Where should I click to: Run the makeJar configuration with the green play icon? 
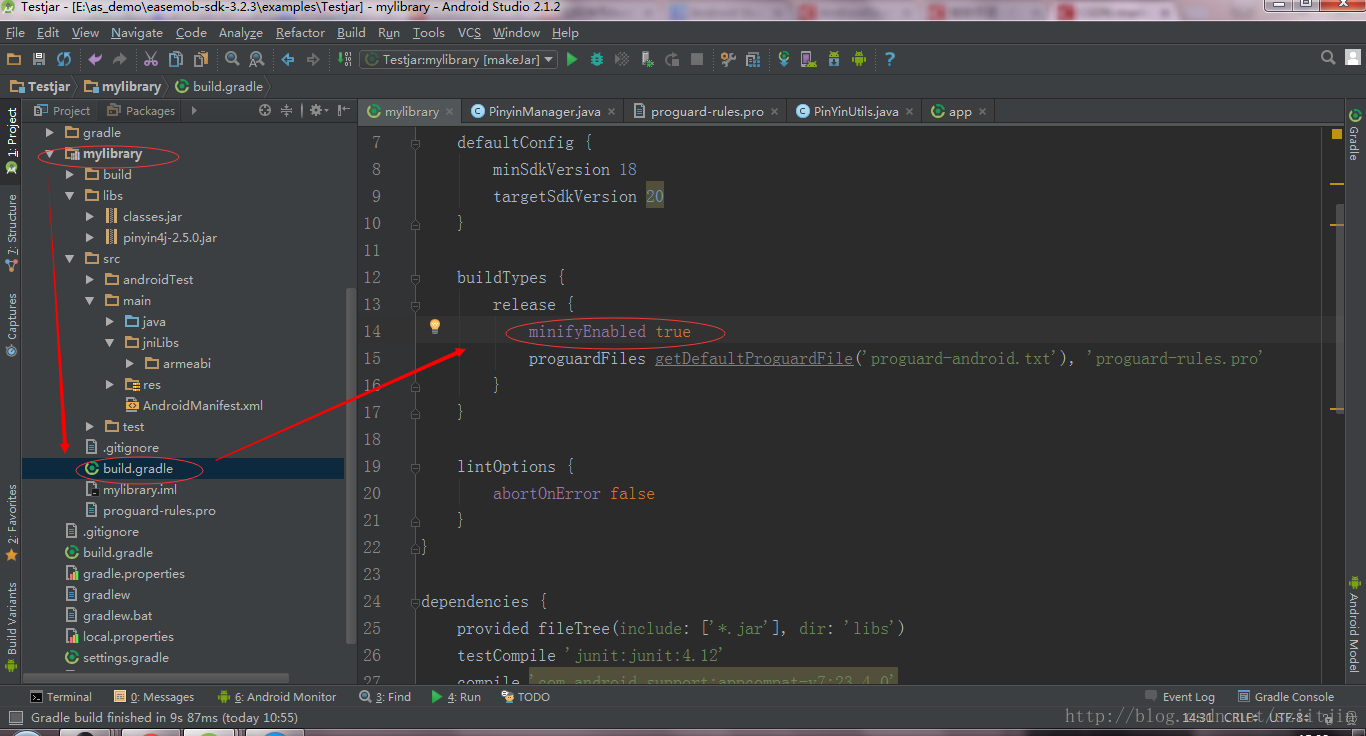pyautogui.click(x=572, y=60)
